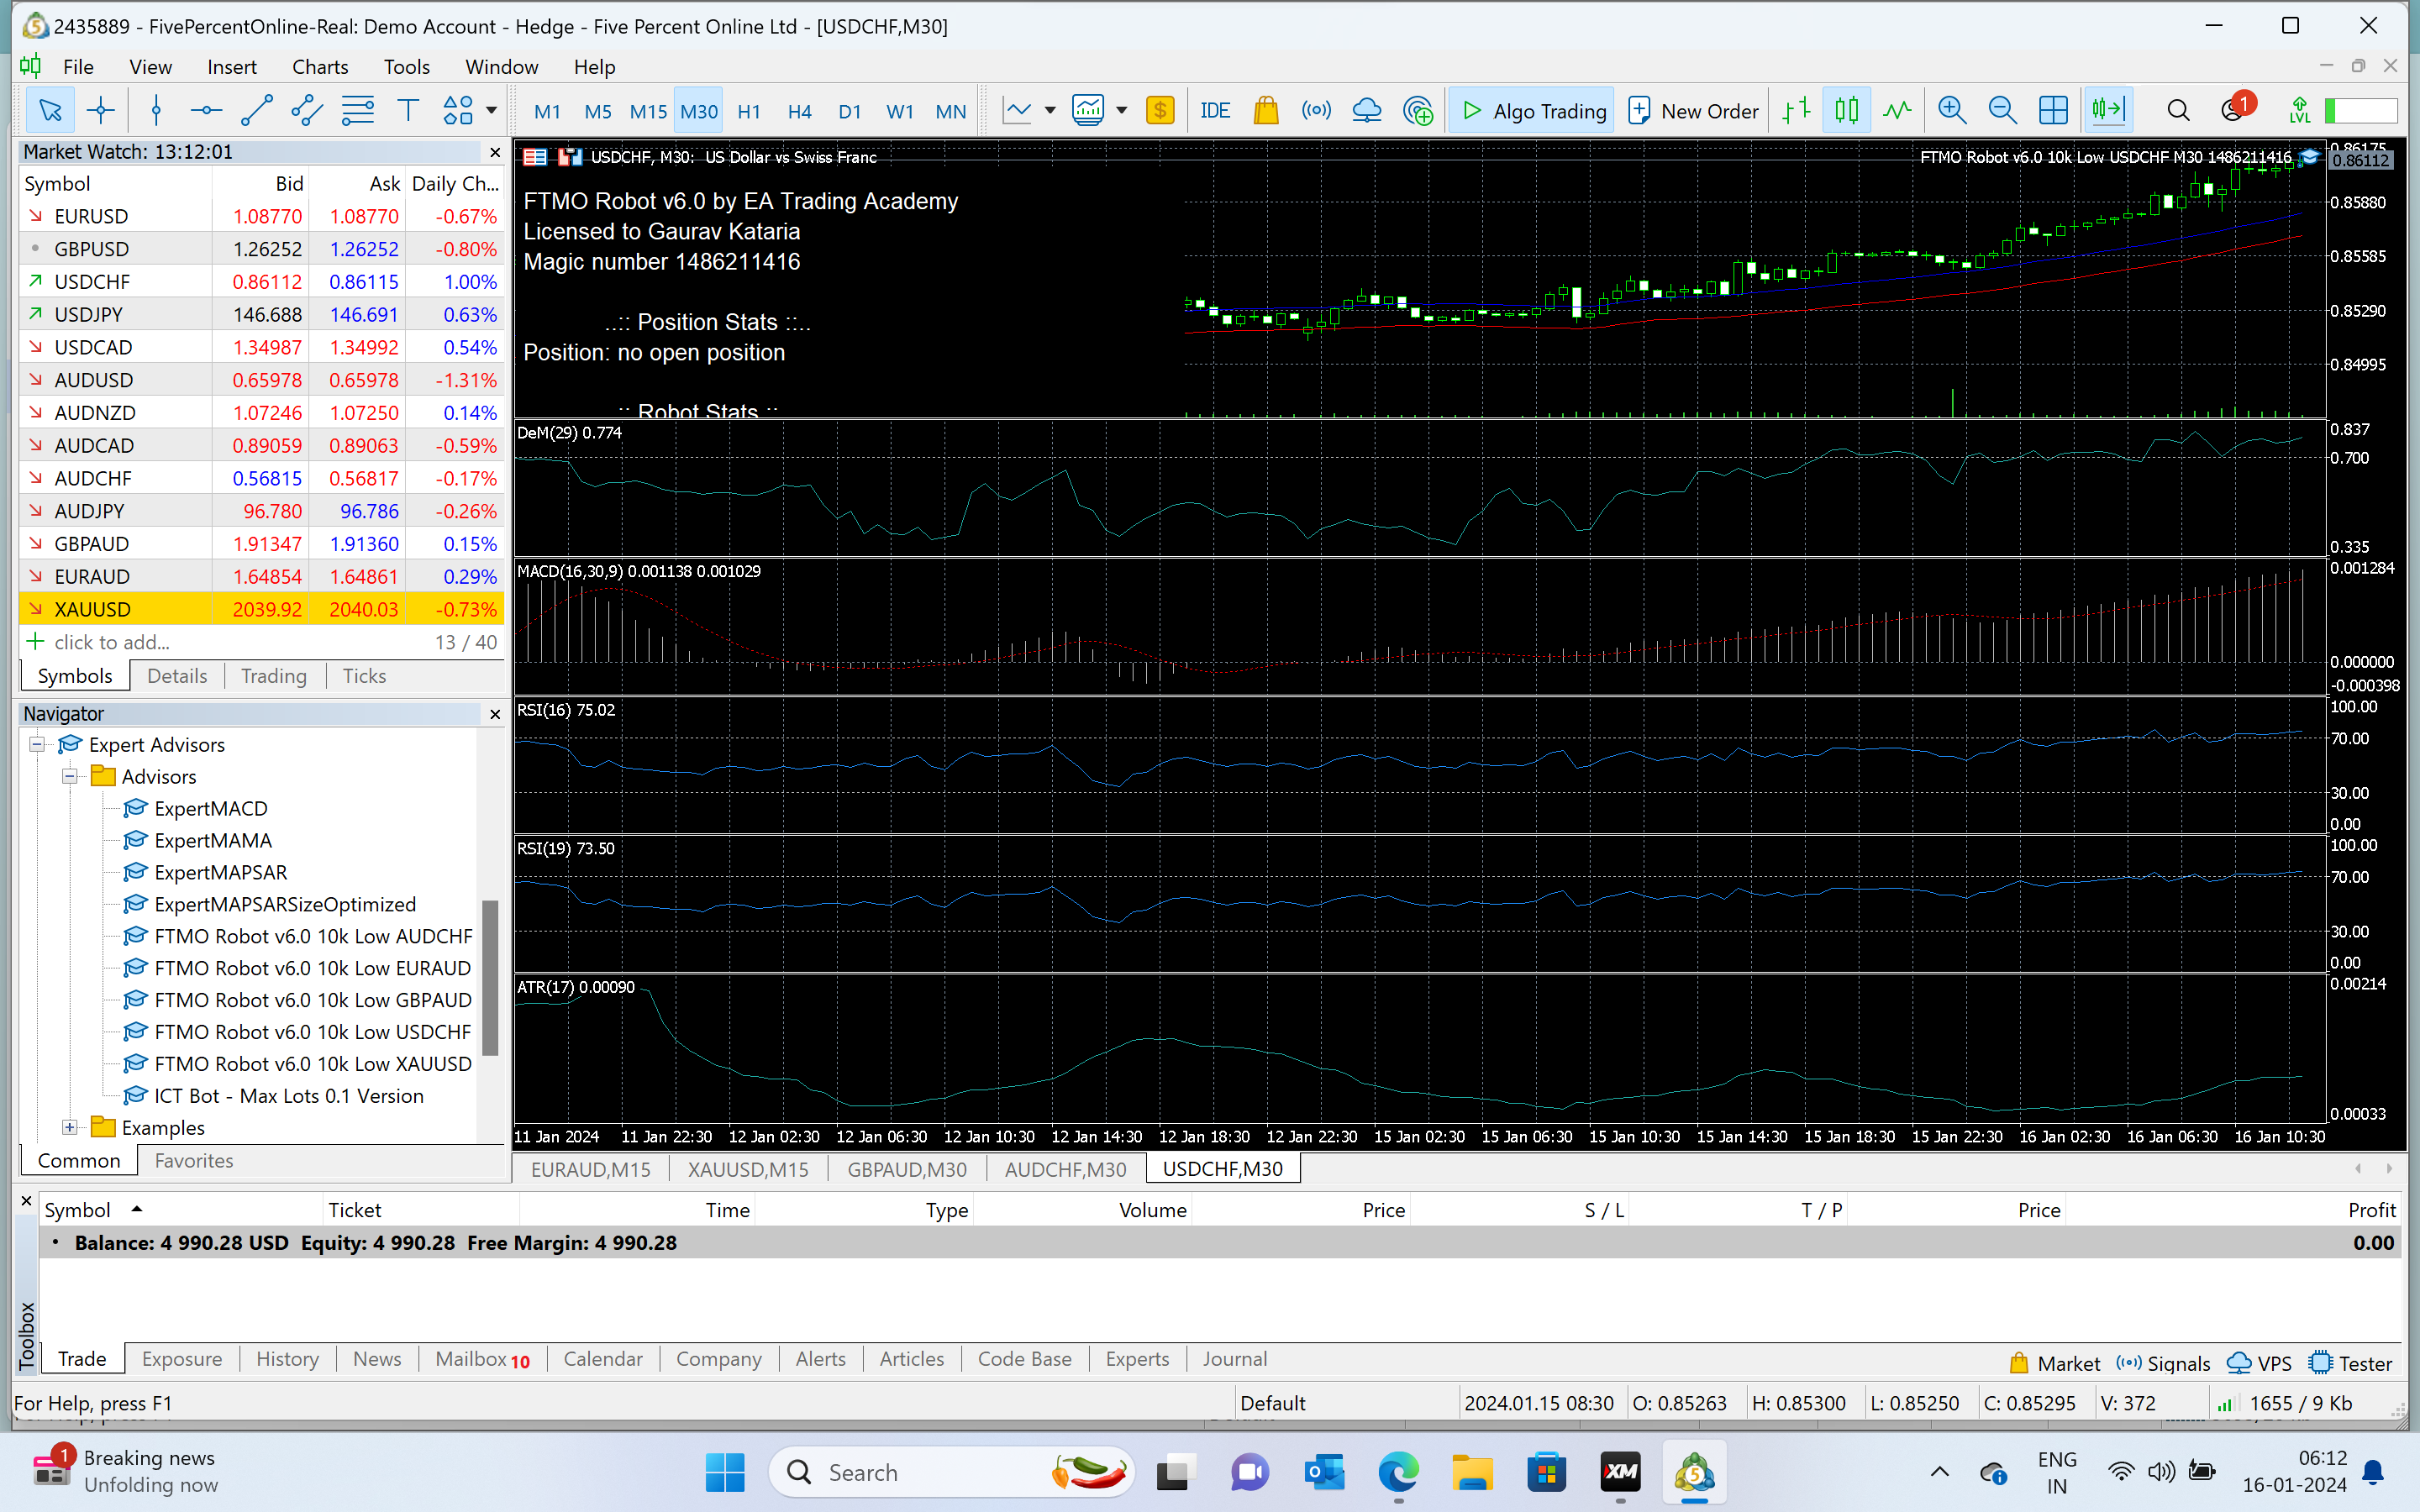The height and width of the screenshot is (1512, 2420).
Task: Open the graphical objects shapes dropdown
Action: point(491,110)
